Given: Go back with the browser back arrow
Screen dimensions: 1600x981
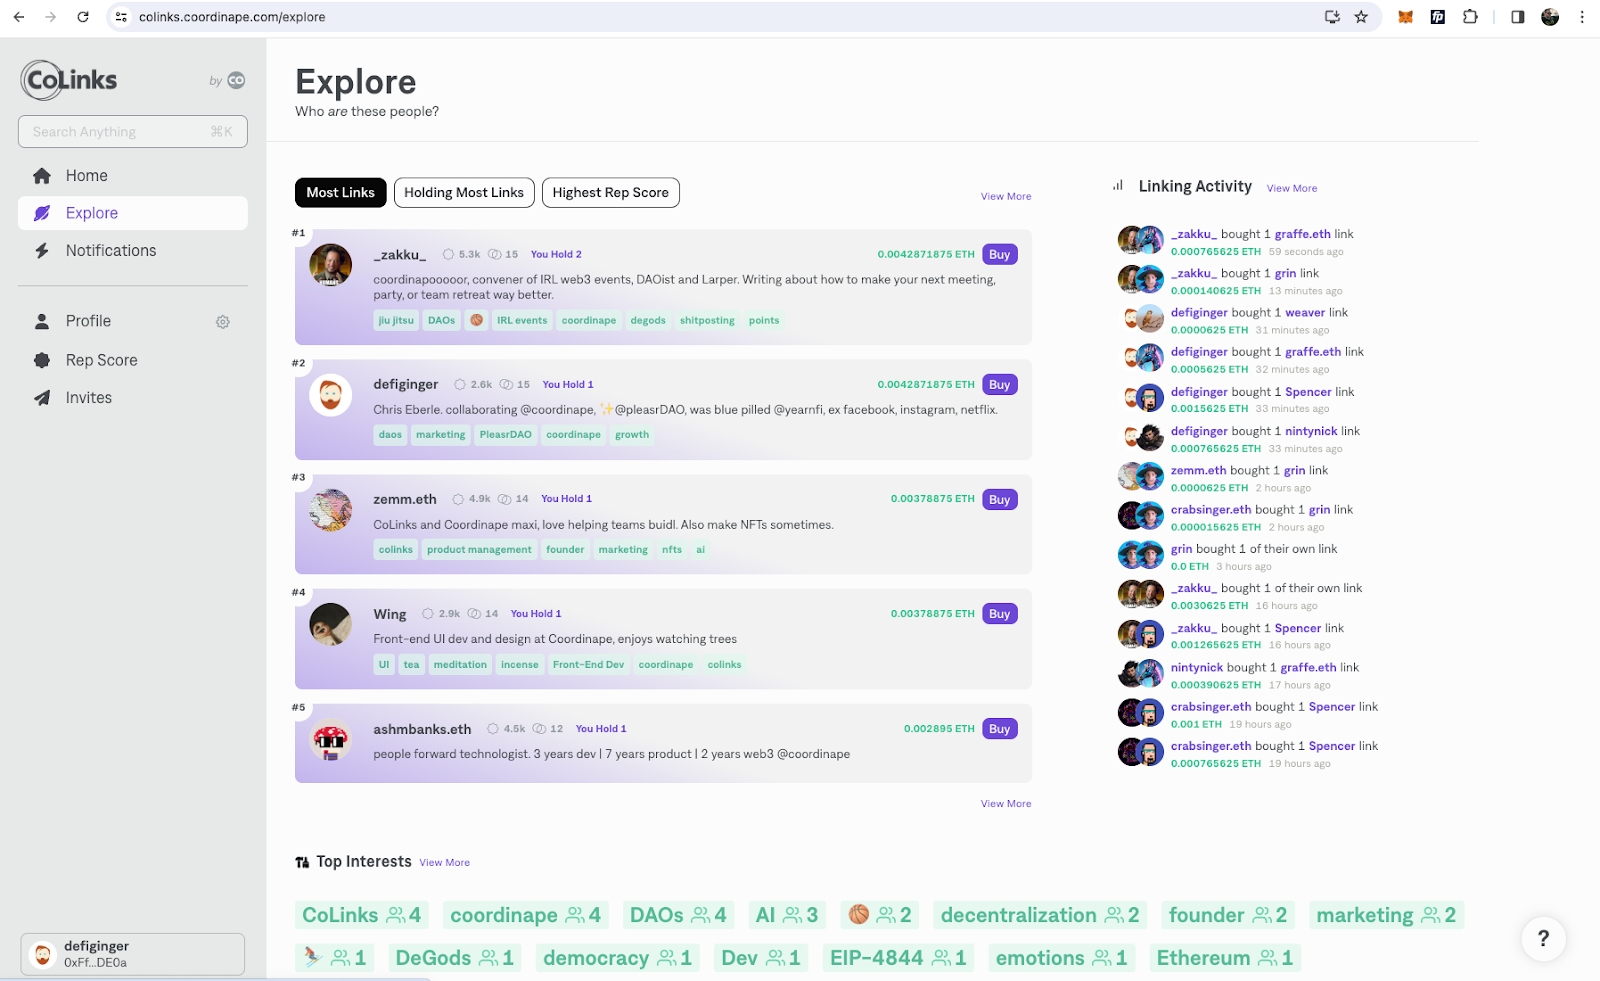Looking at the screenshot, I should 19,17.
